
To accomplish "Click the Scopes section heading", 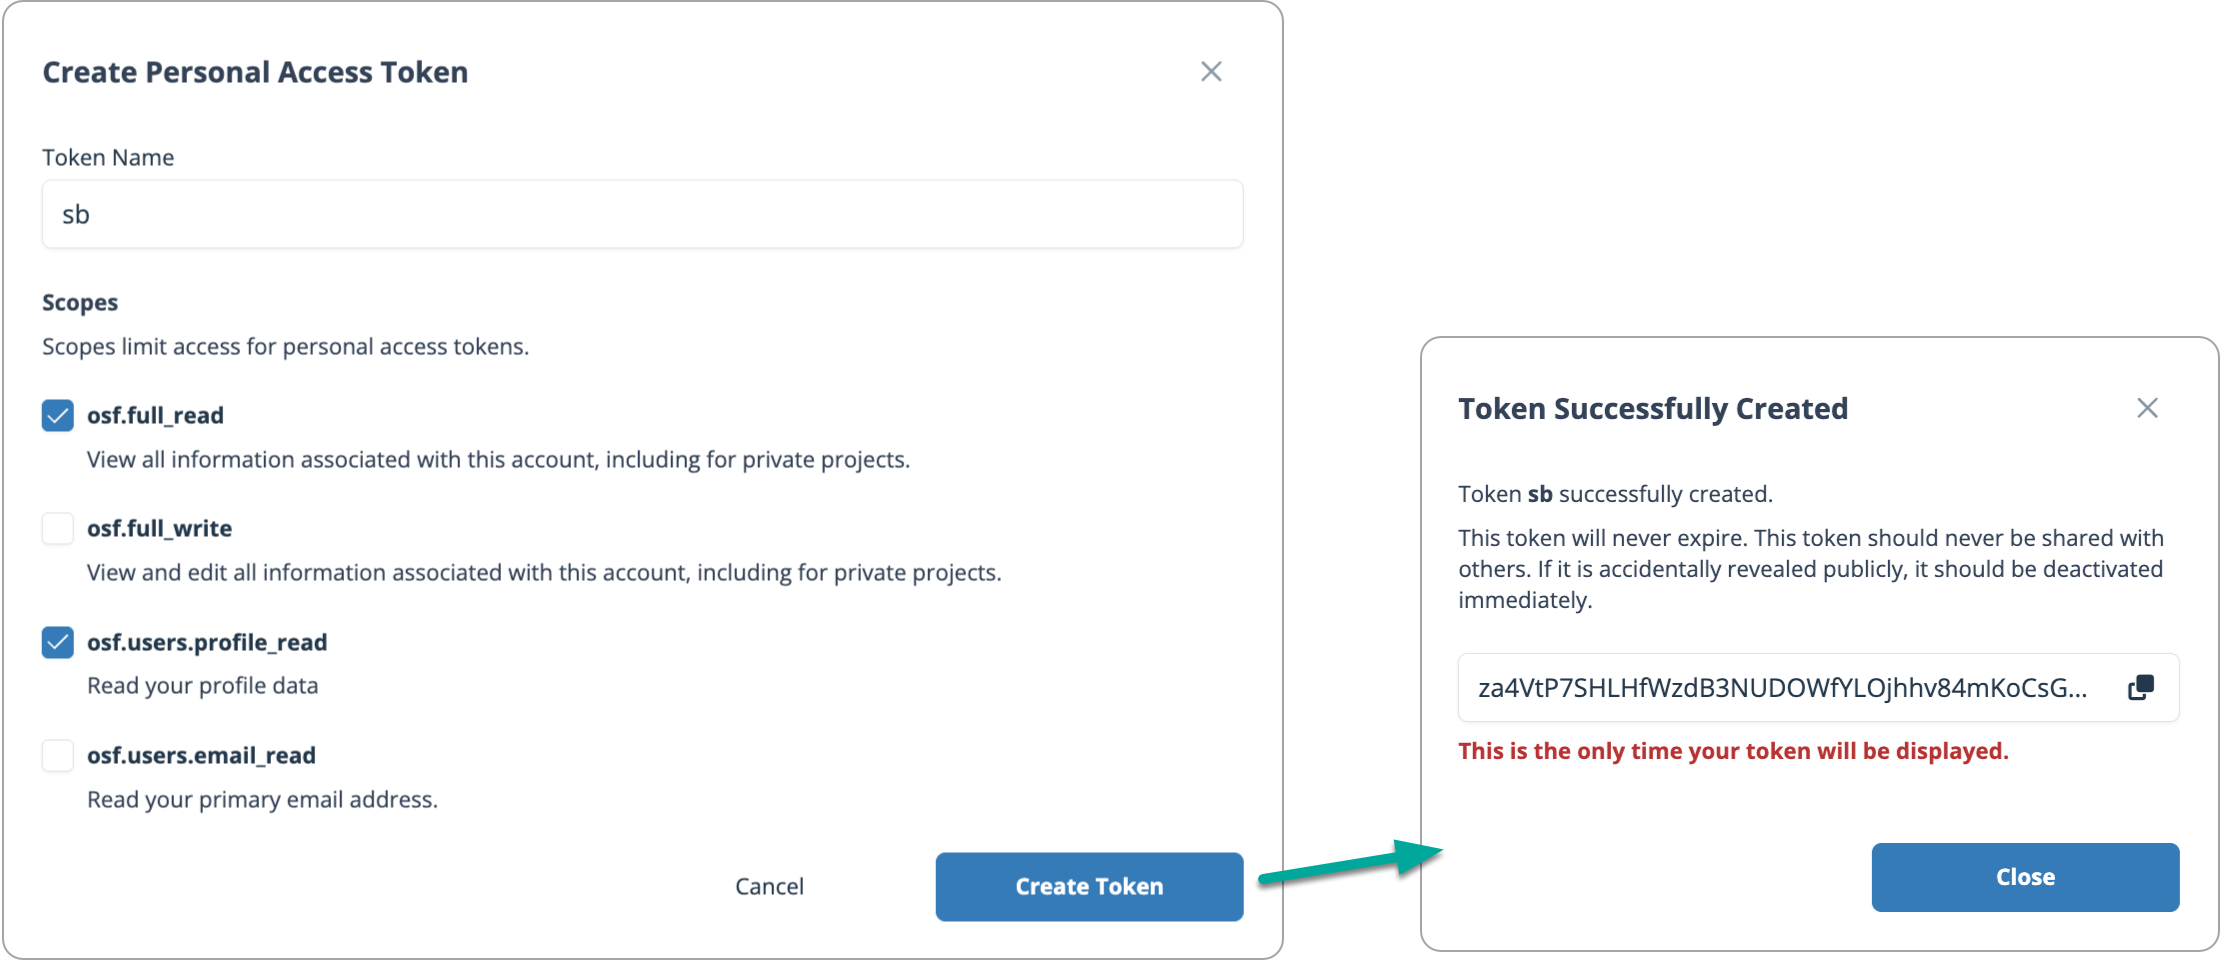I will pyautogui.click(x=79, y=302).
